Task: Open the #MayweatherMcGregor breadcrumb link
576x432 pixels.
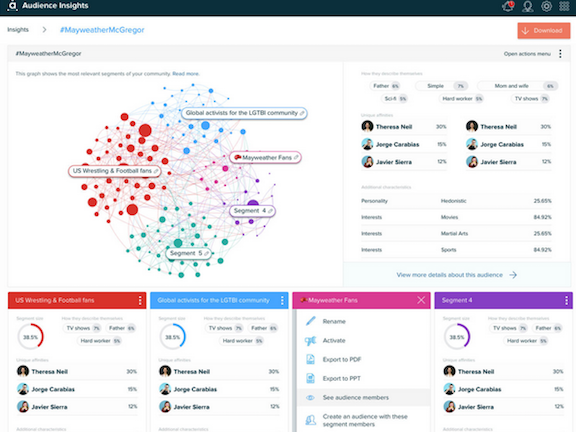Action: point(102,30)
